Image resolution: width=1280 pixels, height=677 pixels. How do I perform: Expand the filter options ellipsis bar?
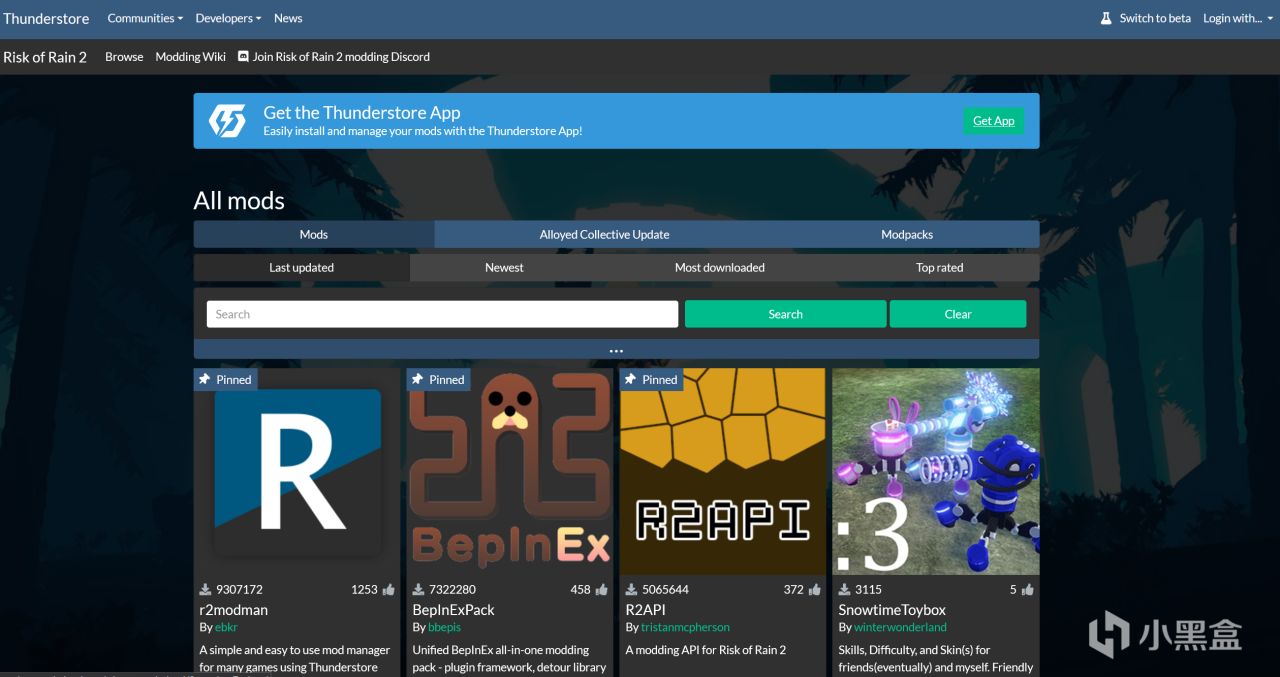pyautogui.click(x=616, y=350)
